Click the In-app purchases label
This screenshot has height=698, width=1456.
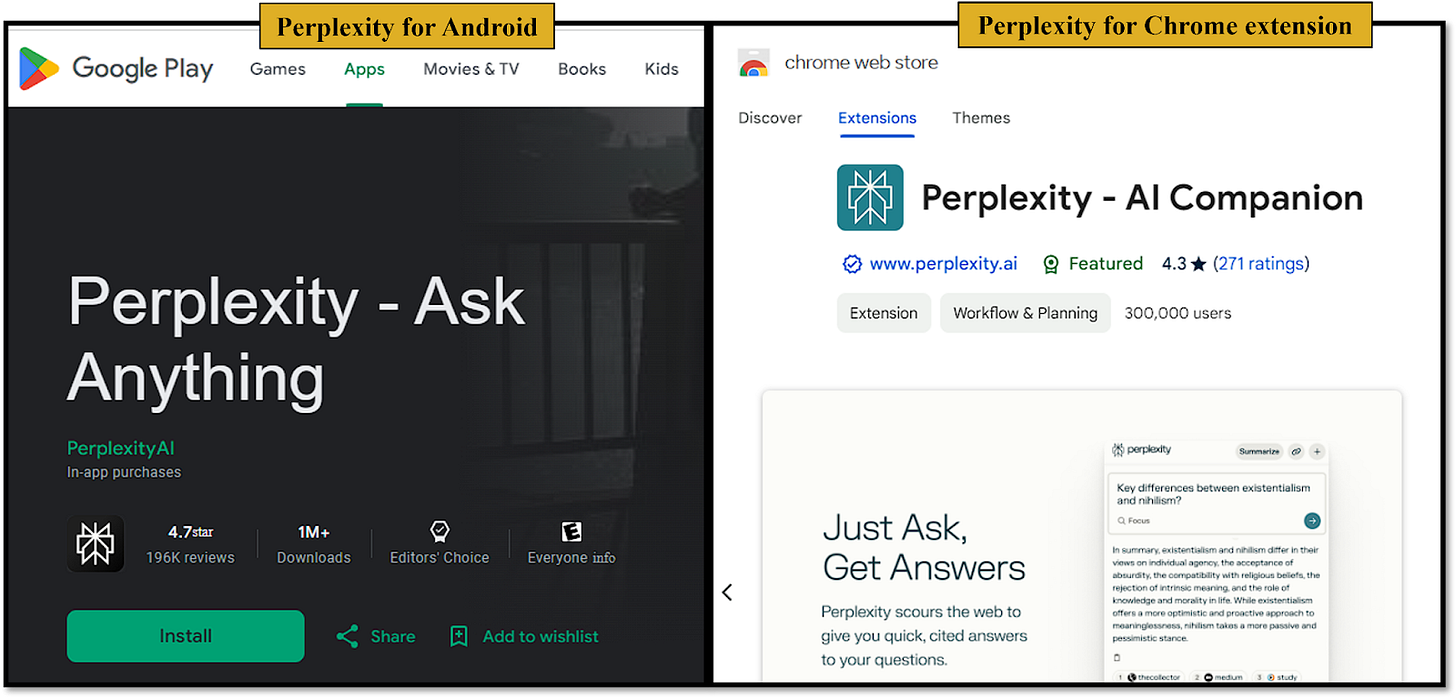click(124, 472)
